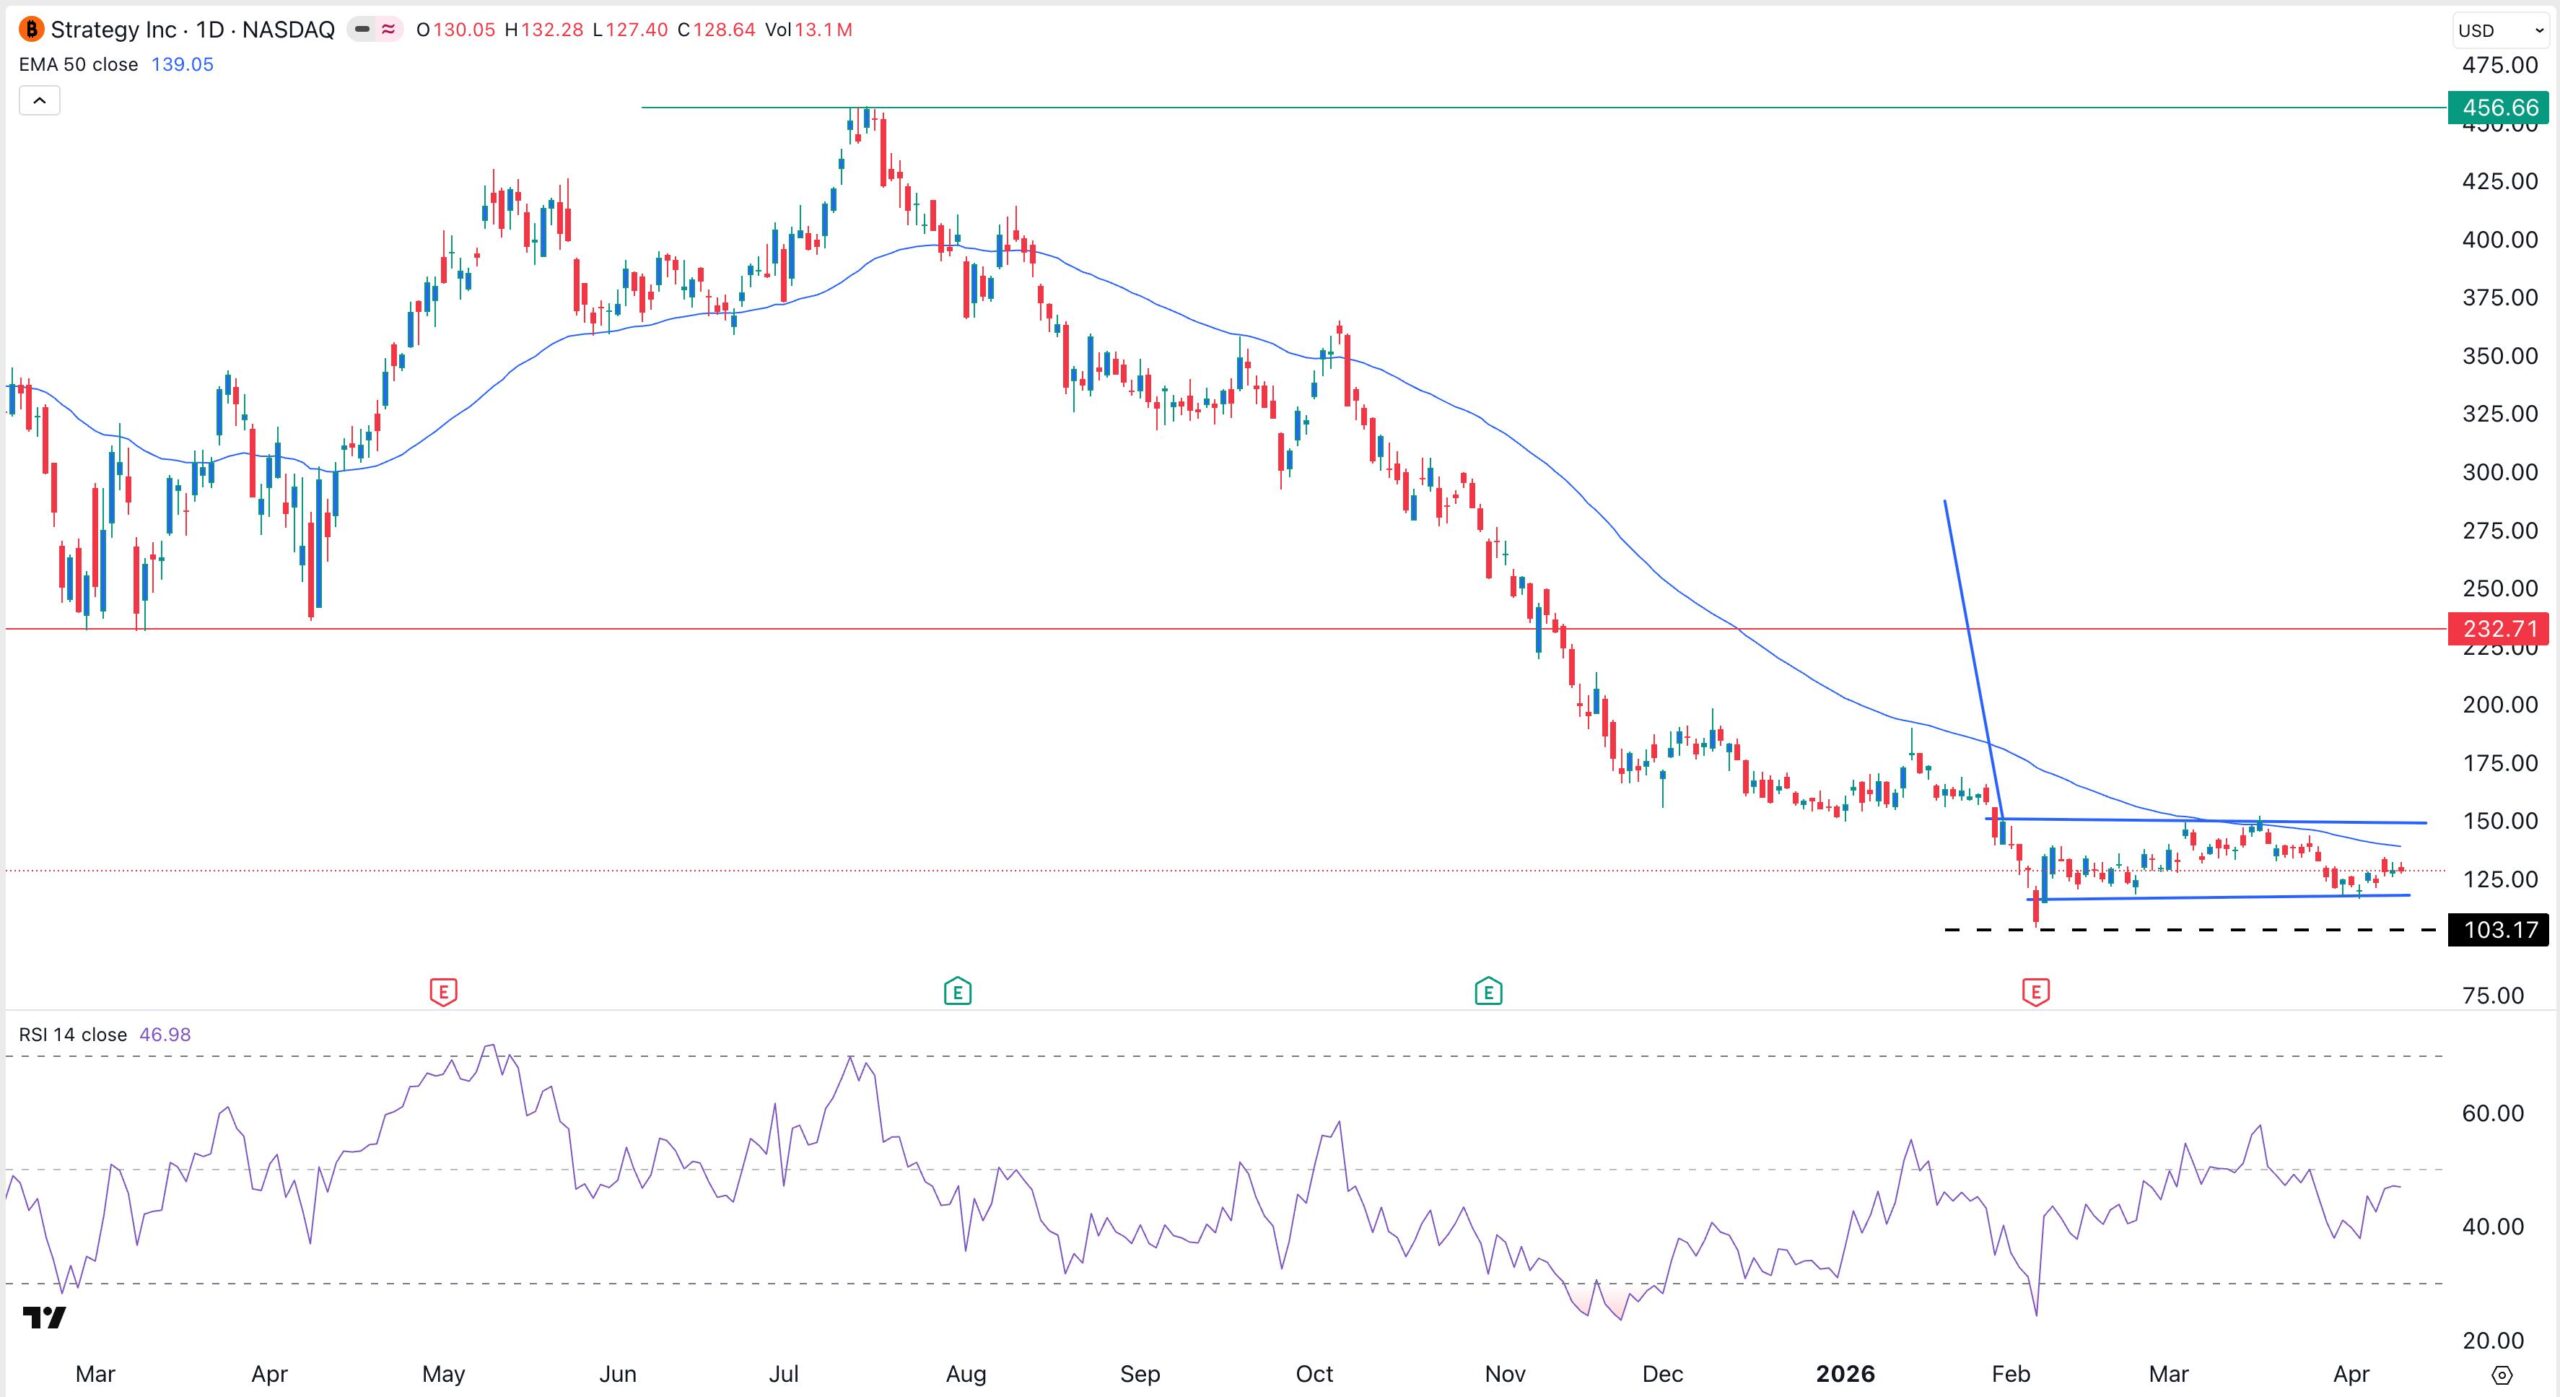The width and height of the screenshot is (2560, 1397).
Task: Select the 232.71 red price label
Action: click(x=2498, y=629)
